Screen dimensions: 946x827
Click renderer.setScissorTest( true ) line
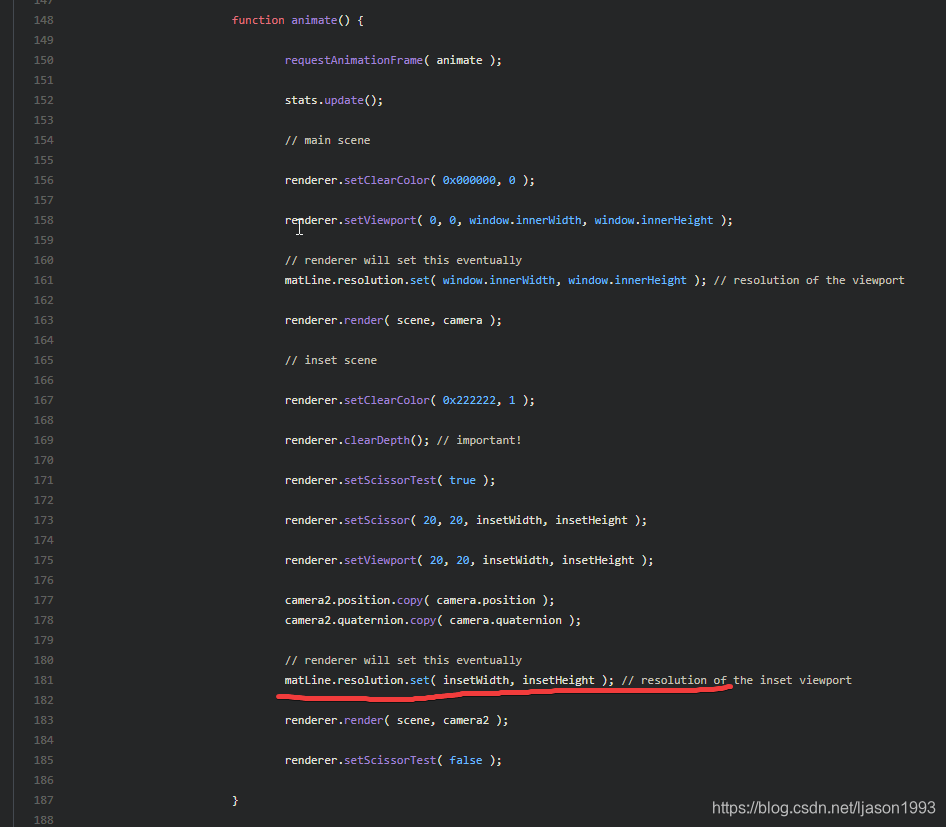coord(390,480)
